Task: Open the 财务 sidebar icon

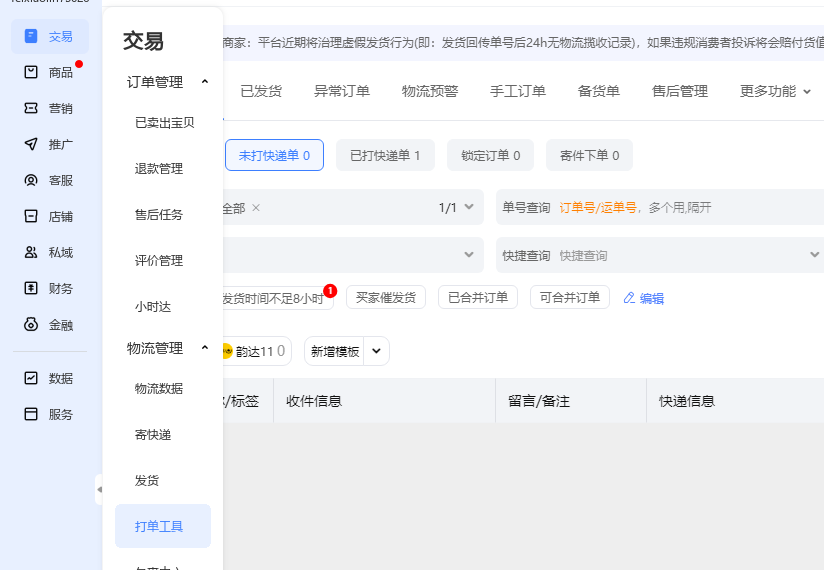Action: tap(31, 288)
